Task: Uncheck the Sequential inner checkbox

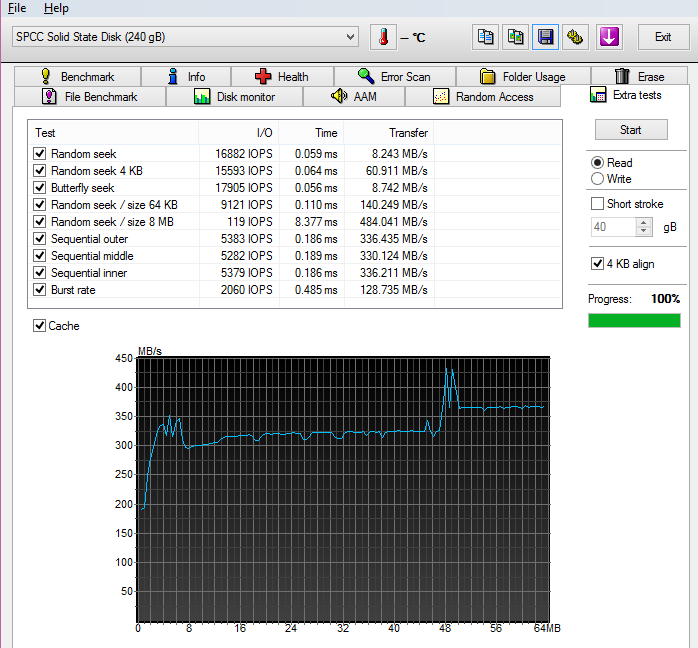Action: [40, 272]
